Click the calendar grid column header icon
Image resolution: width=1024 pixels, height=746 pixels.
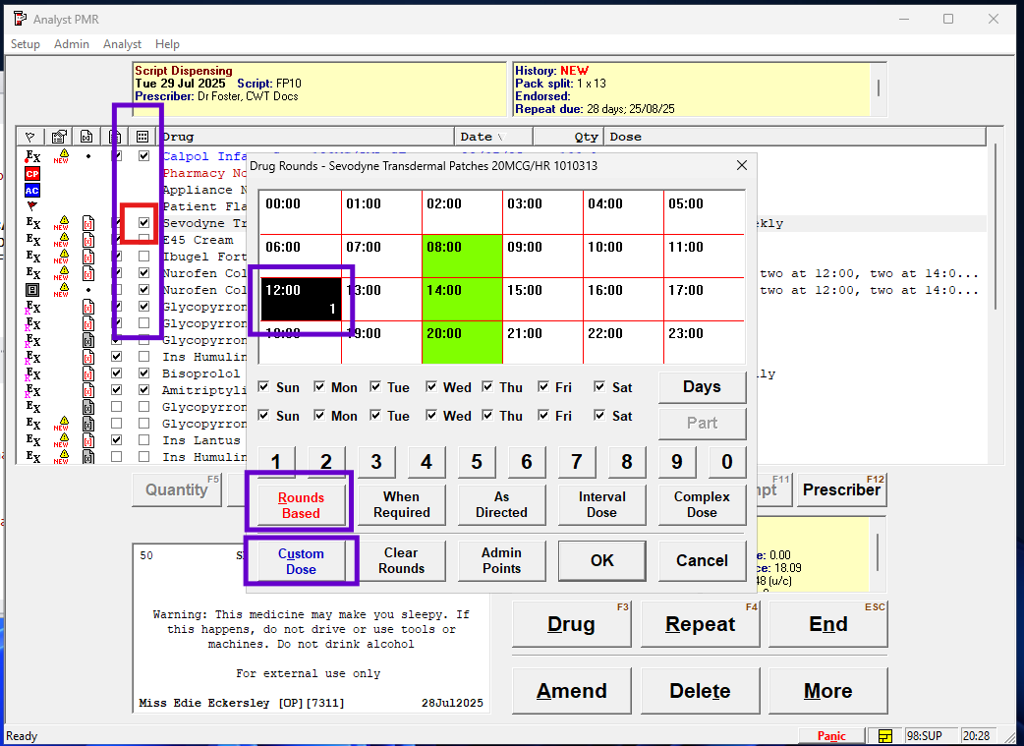(x=143, y=137)
